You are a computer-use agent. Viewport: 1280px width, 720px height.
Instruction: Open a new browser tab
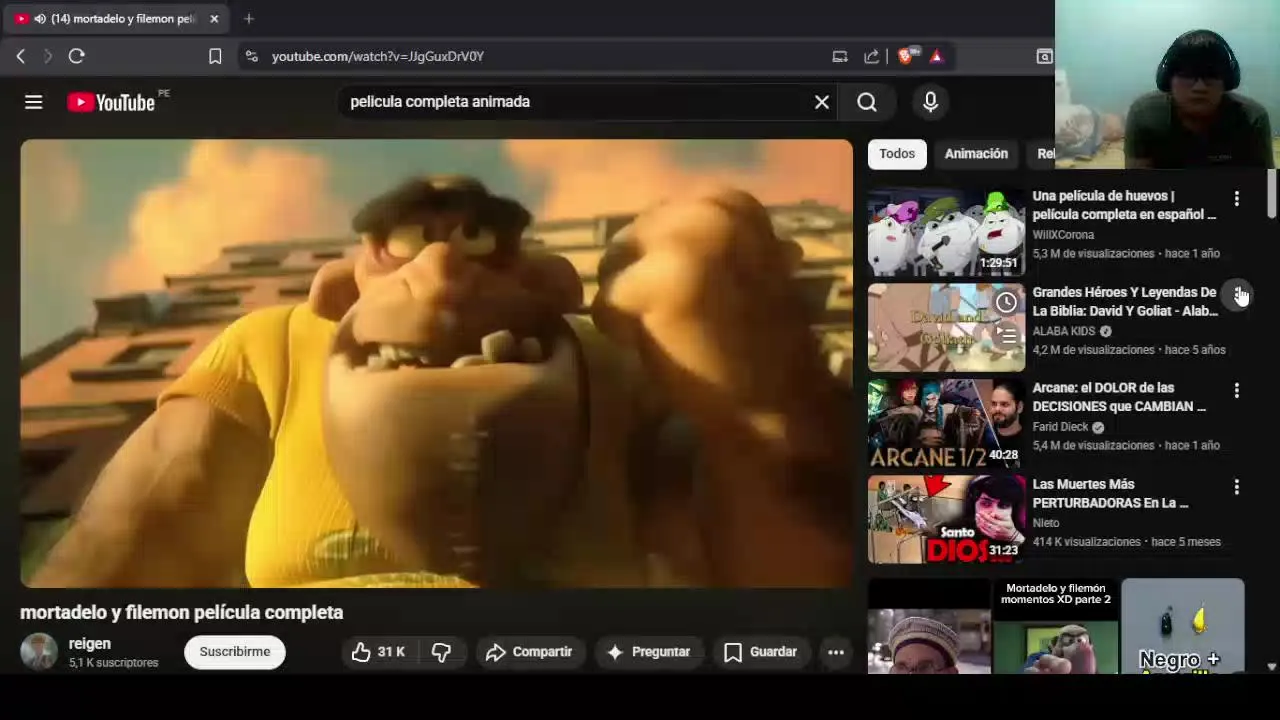pyautogui.click(x=249, y=19)
